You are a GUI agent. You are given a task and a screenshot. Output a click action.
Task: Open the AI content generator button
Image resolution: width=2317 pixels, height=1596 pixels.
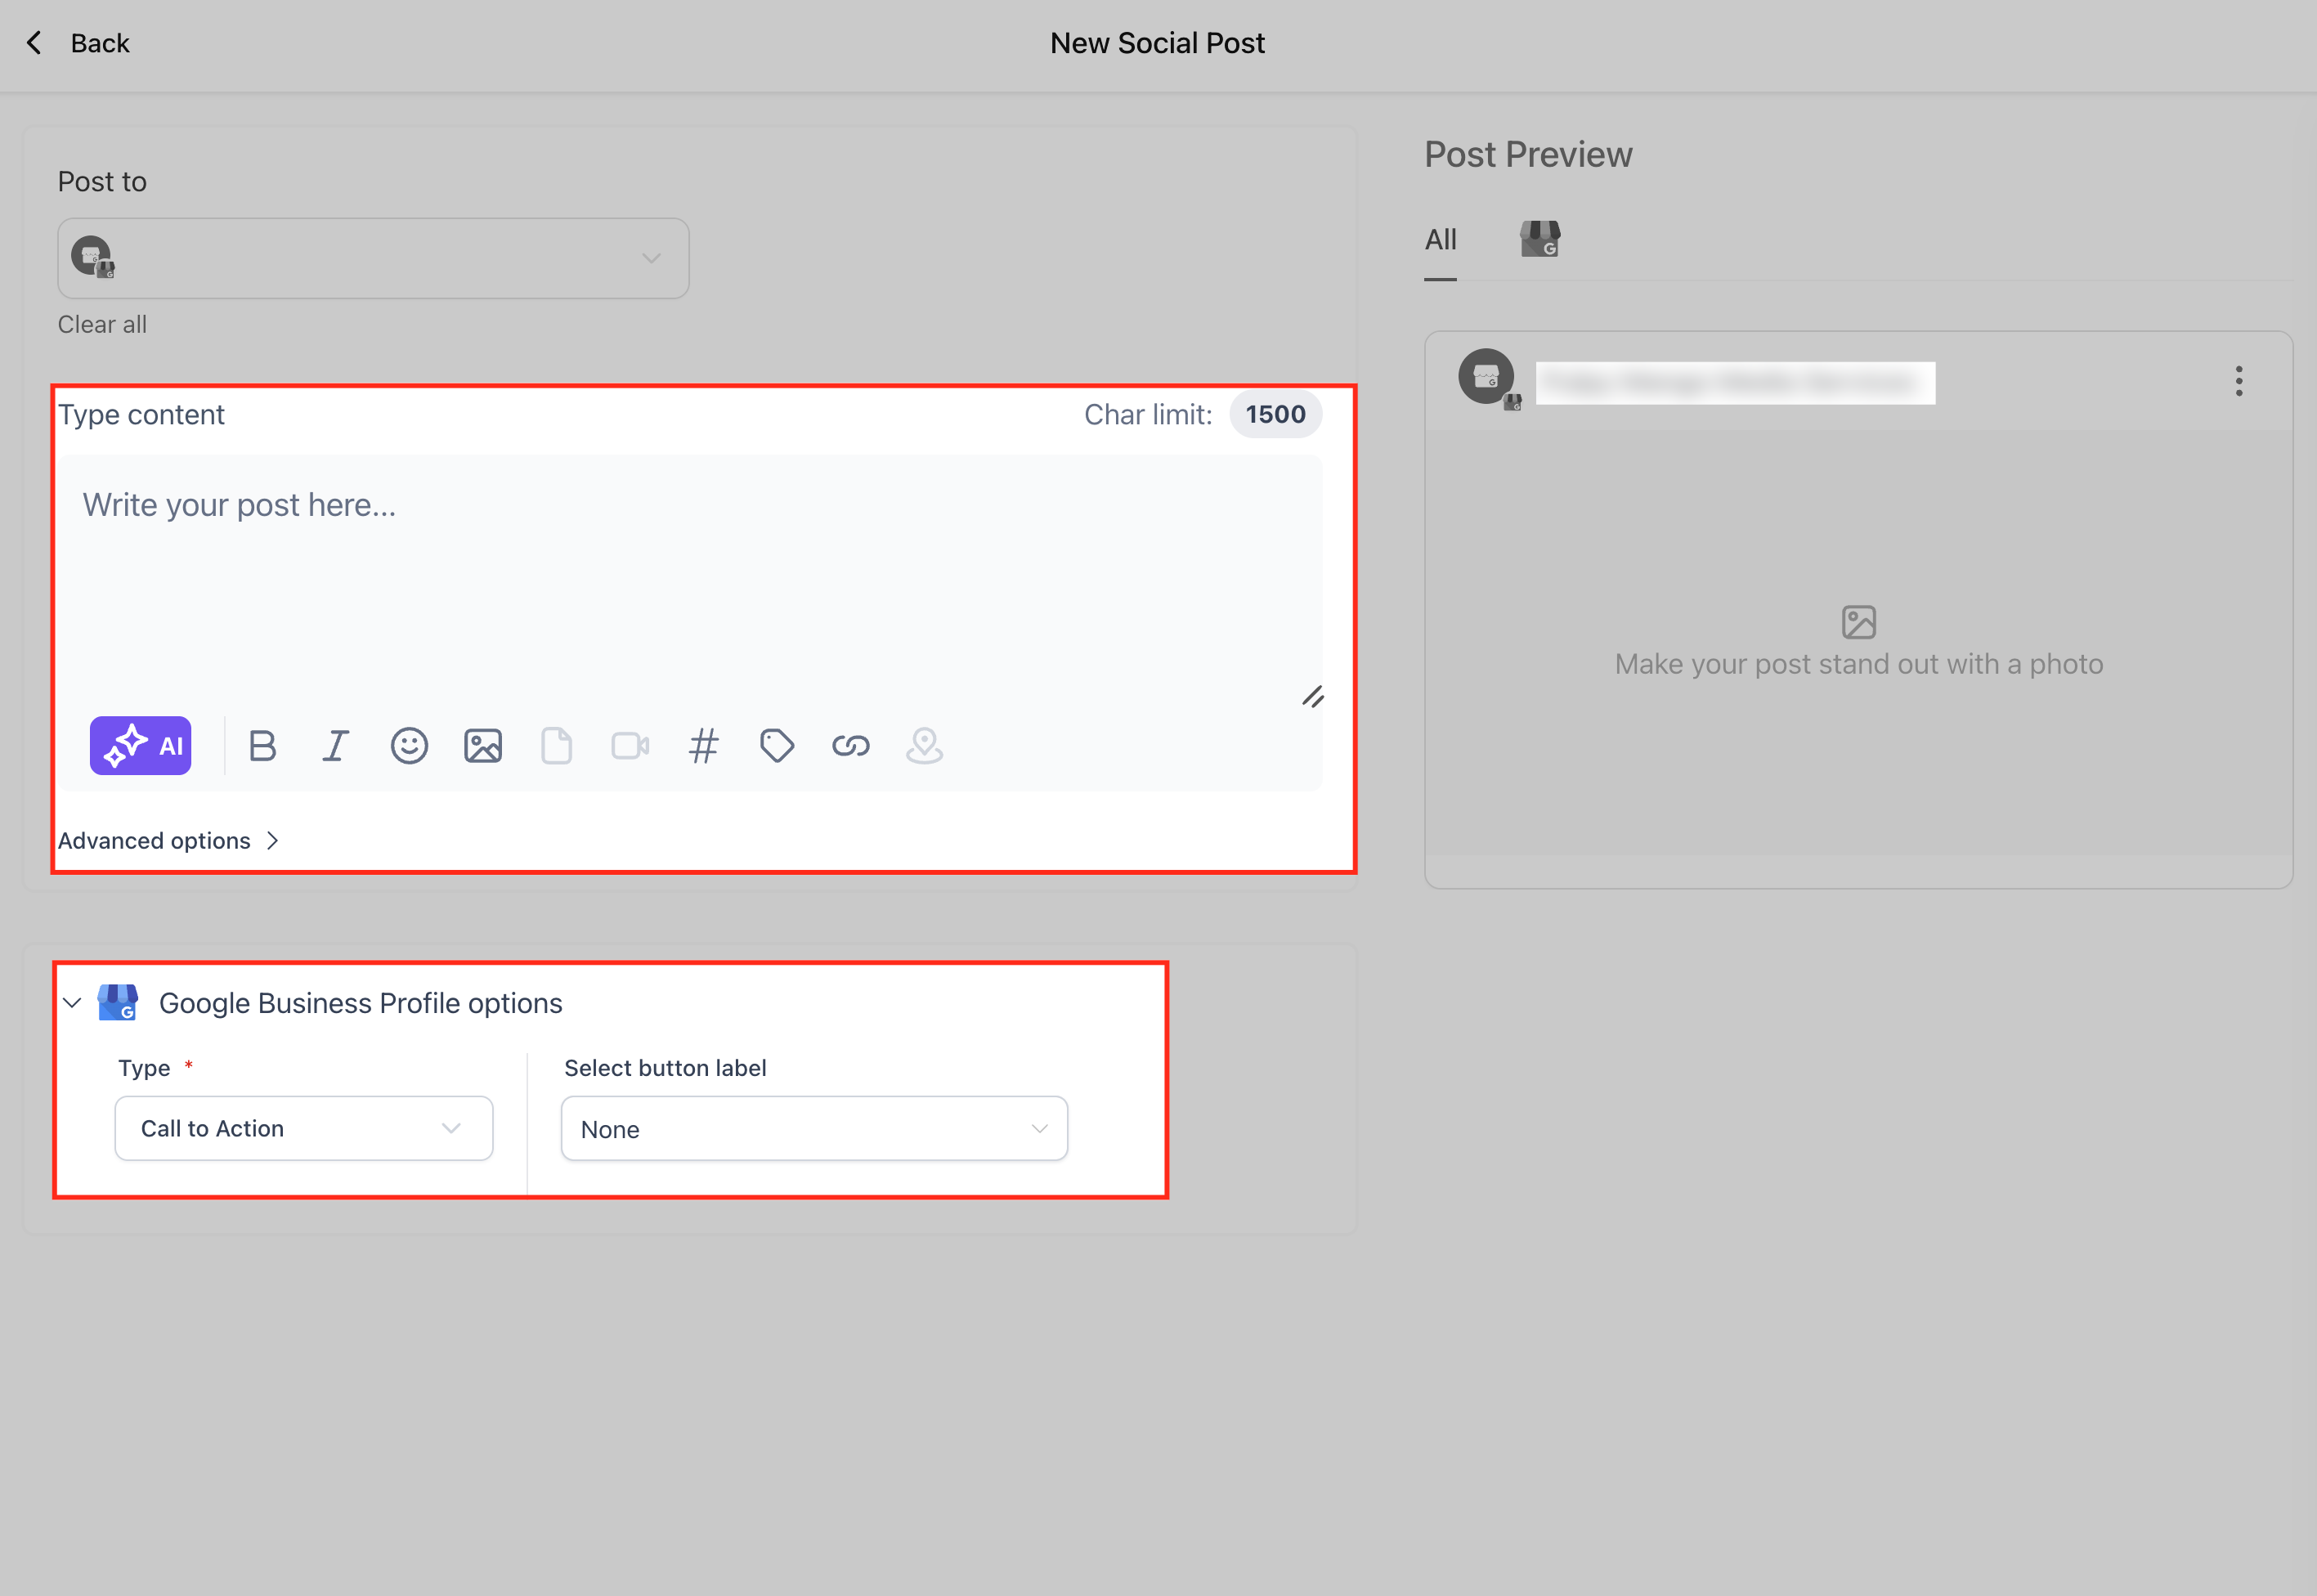coord(140,746)
